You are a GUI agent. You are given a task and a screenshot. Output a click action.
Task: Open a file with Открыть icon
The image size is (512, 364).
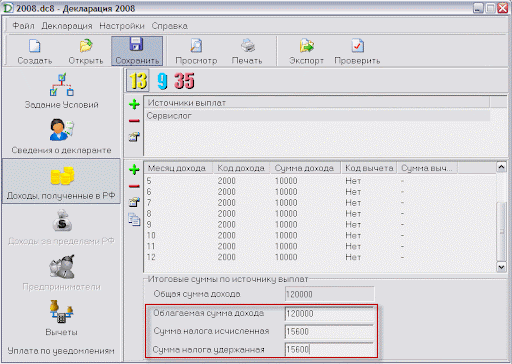point(86,51)
